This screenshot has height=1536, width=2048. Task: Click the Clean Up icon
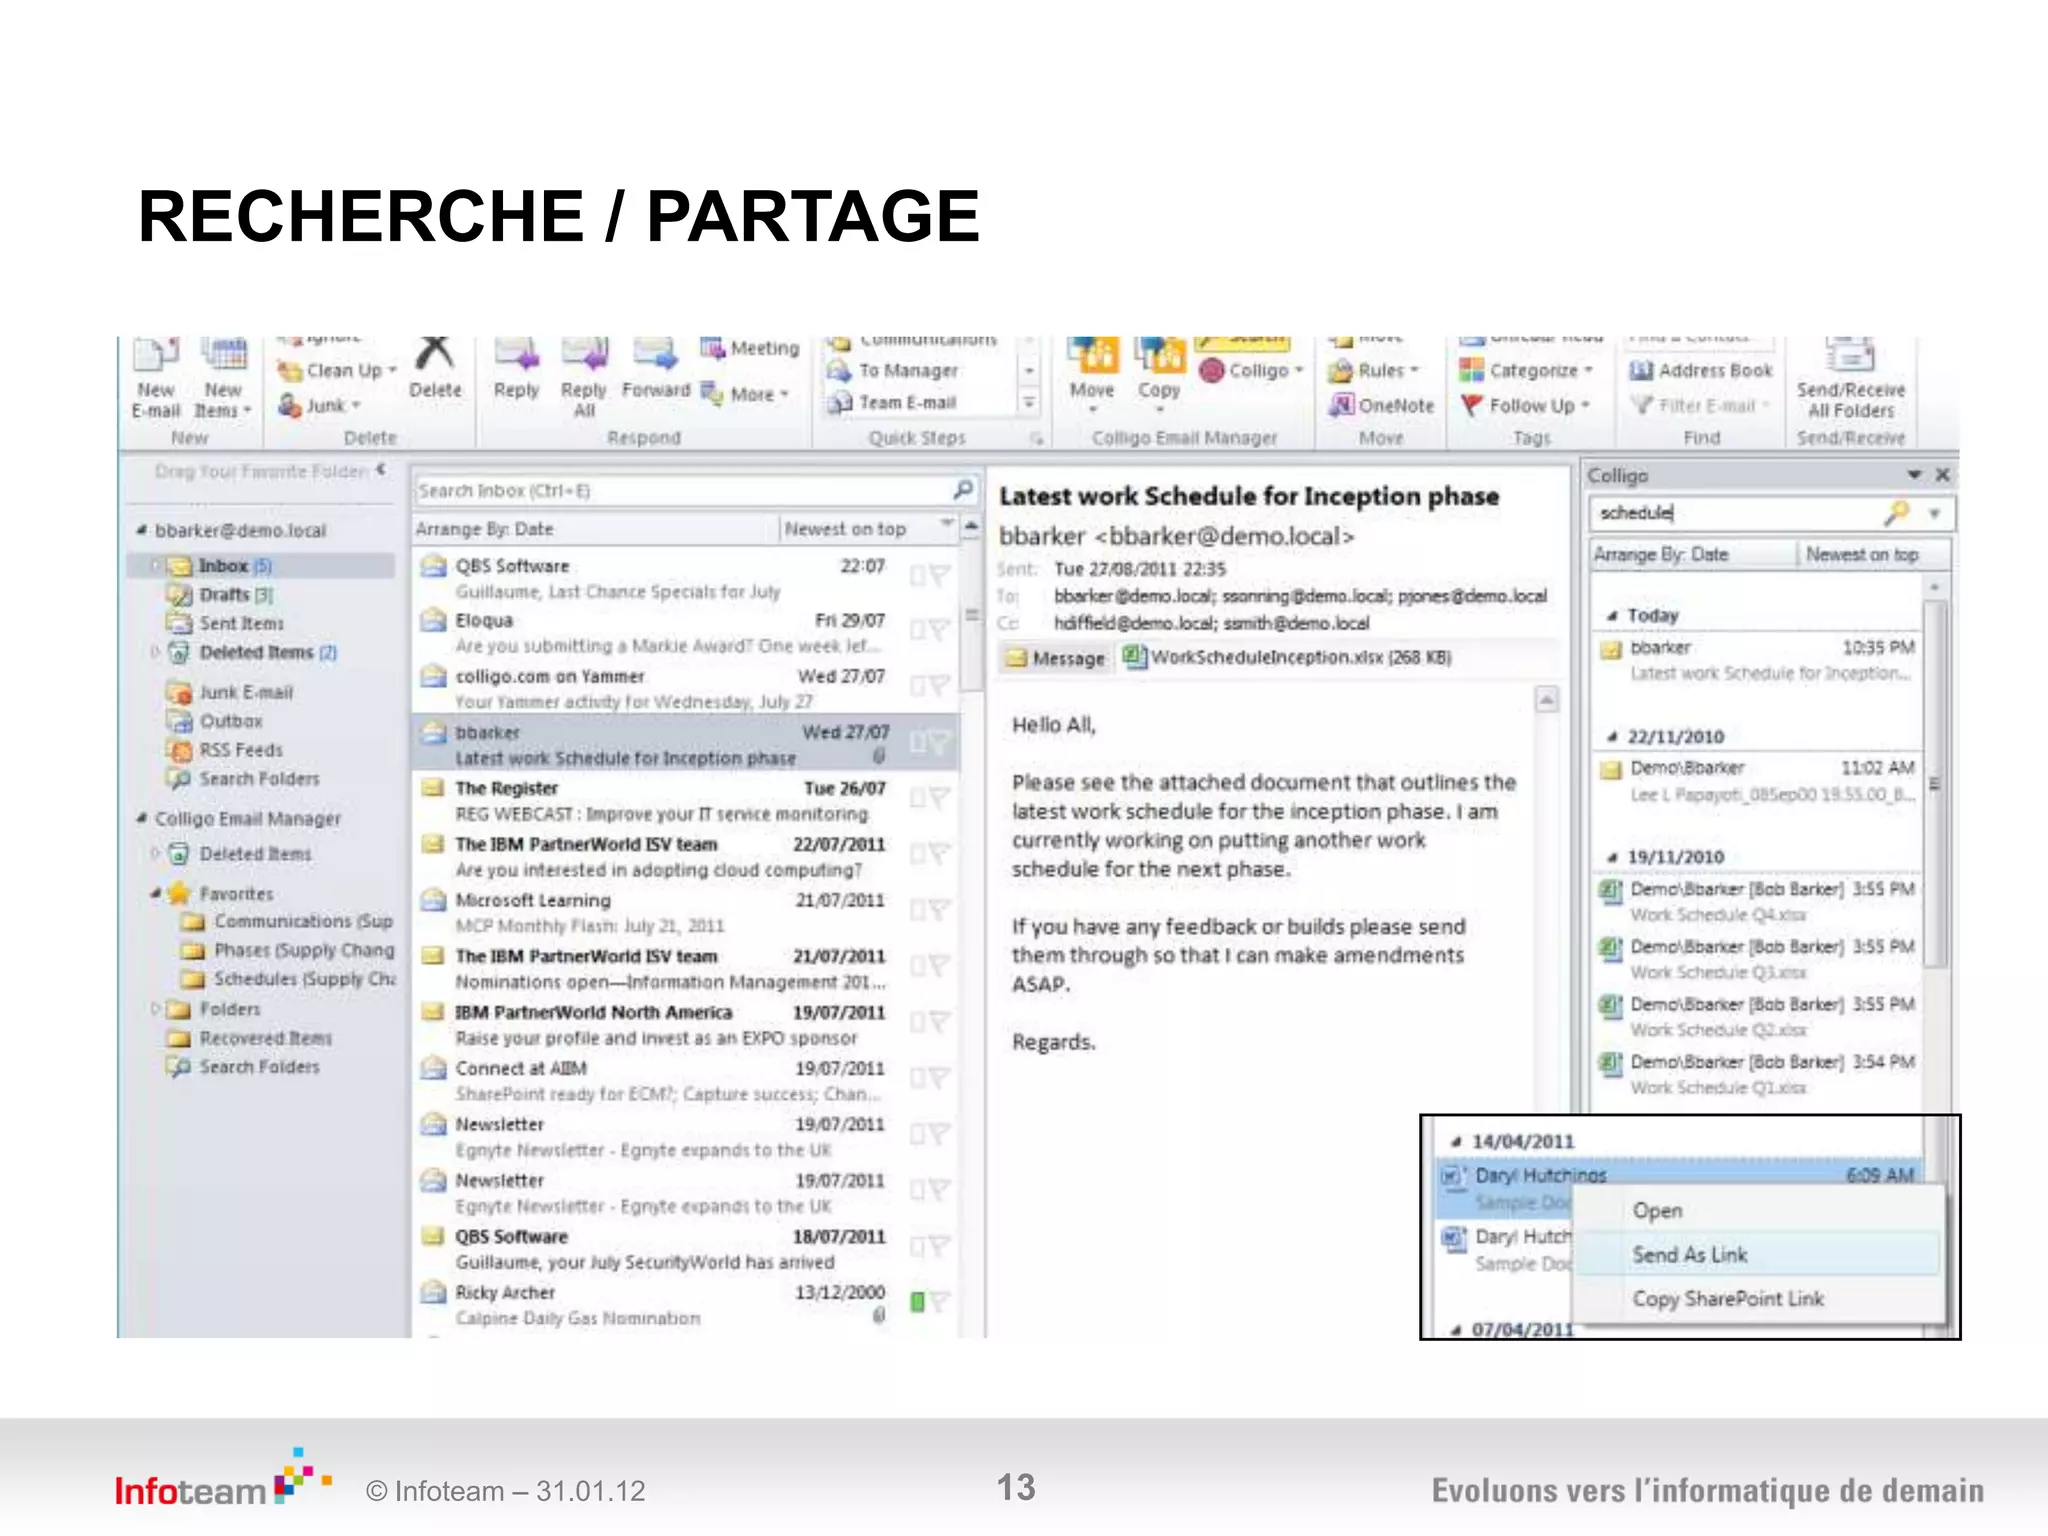click(x=290, y=371)
